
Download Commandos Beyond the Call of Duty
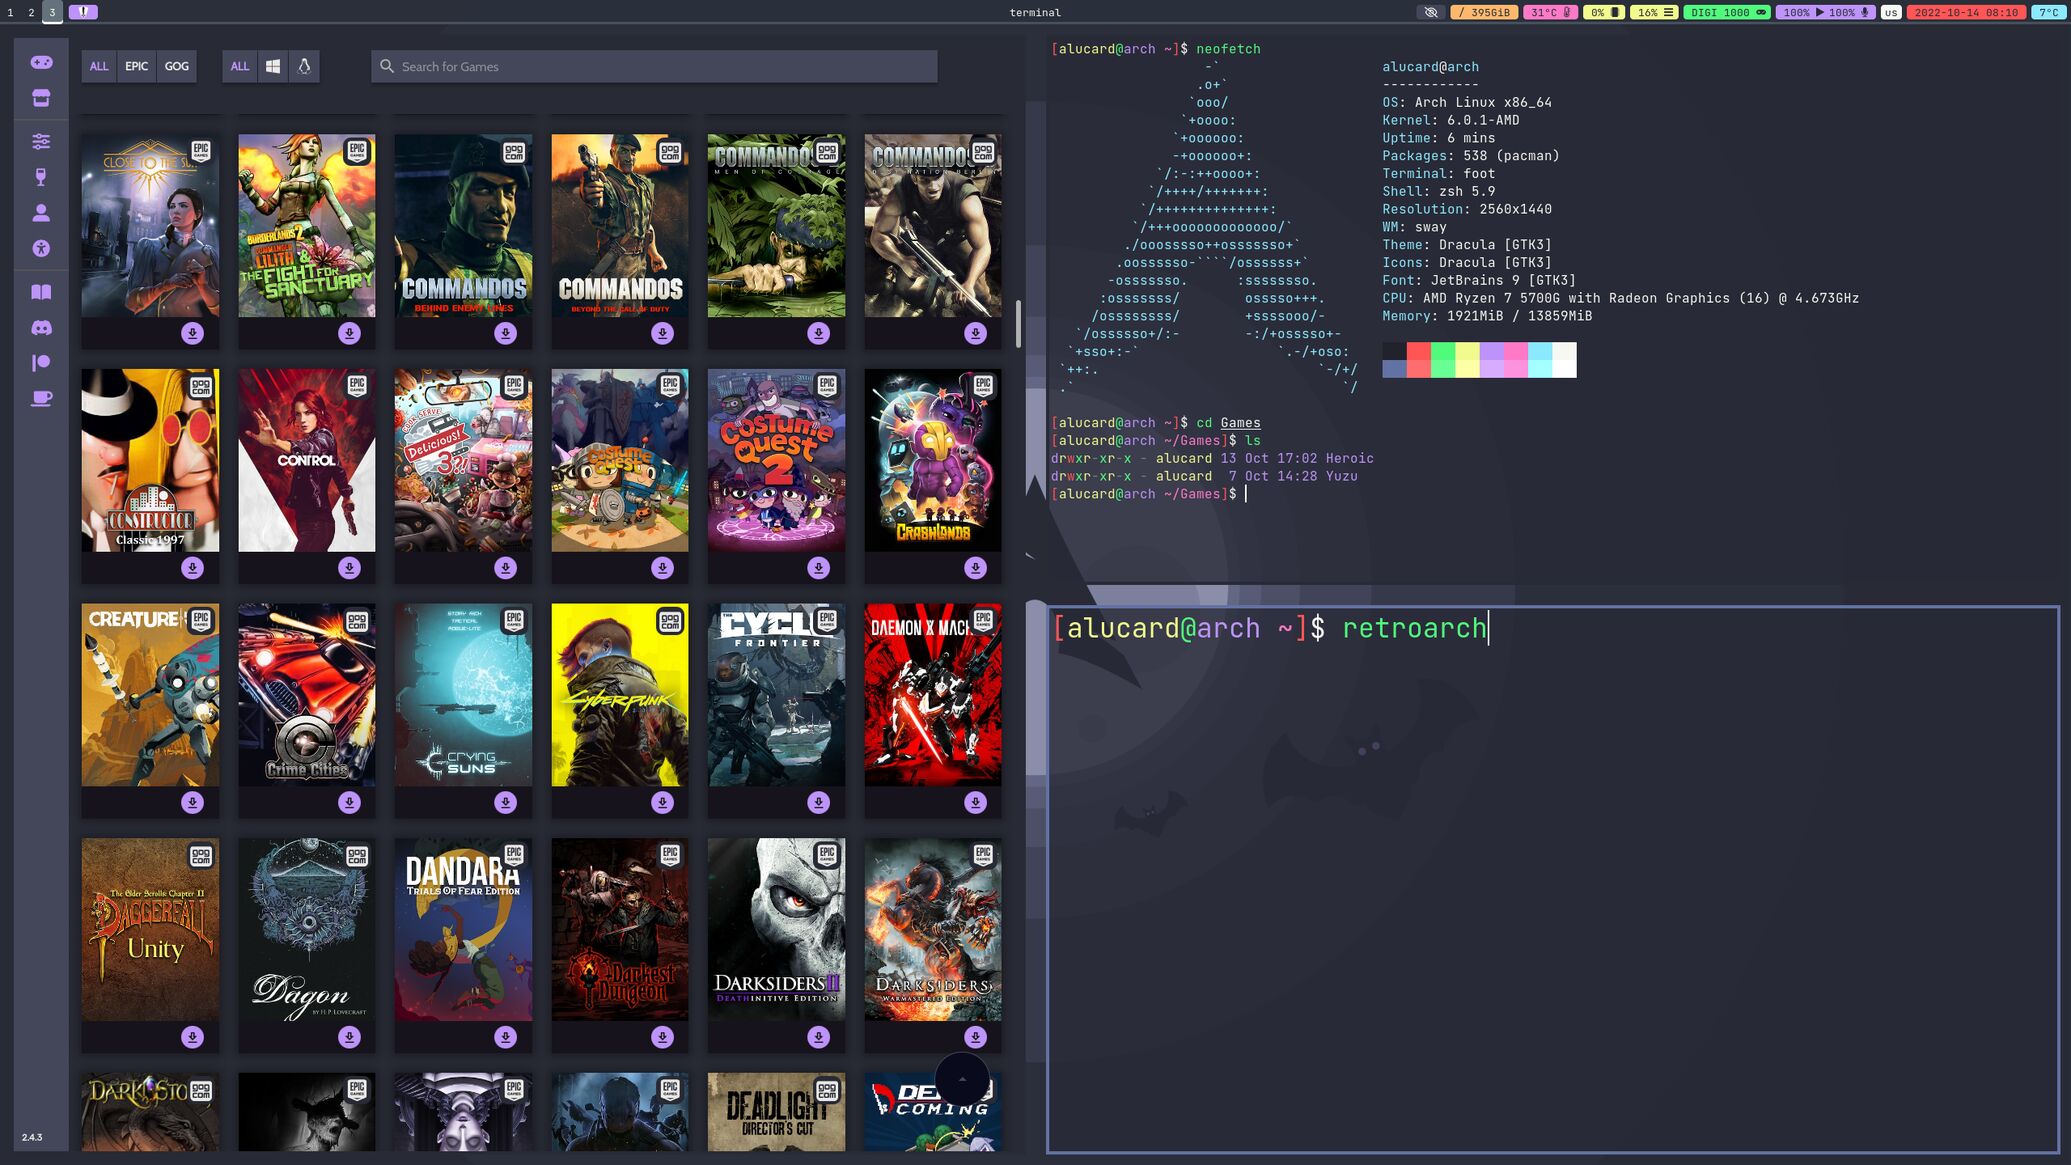662,333
